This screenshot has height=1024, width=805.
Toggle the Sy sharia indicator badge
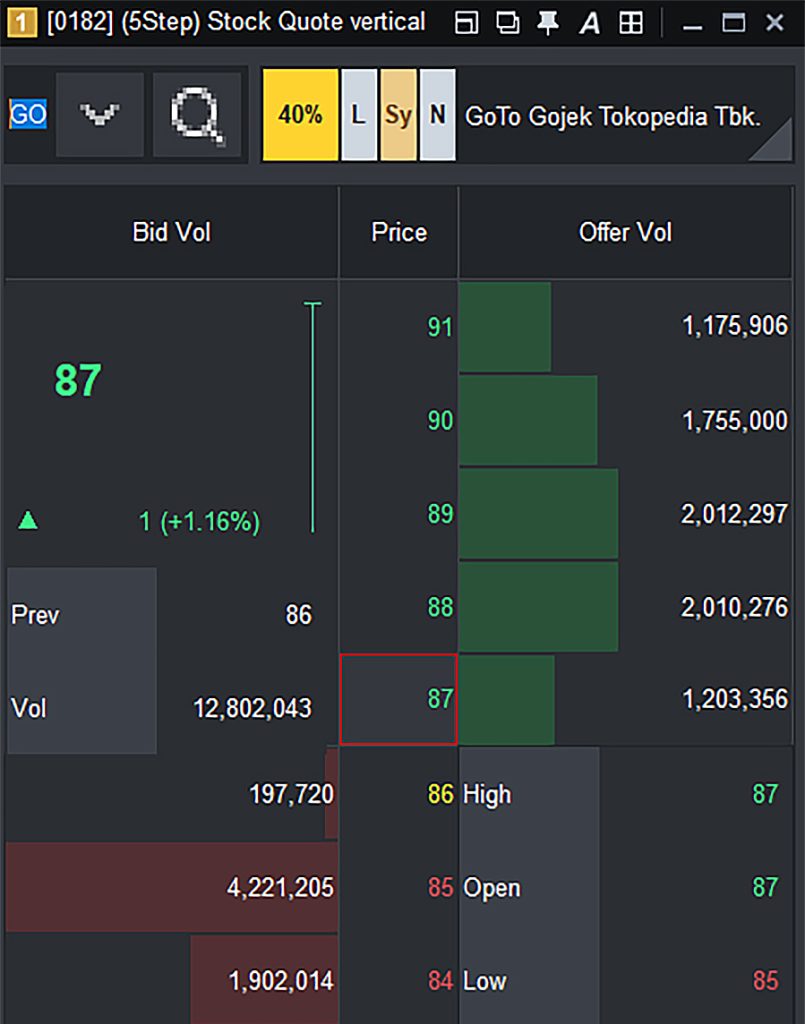pyautogui.click(x=398, y=115)
